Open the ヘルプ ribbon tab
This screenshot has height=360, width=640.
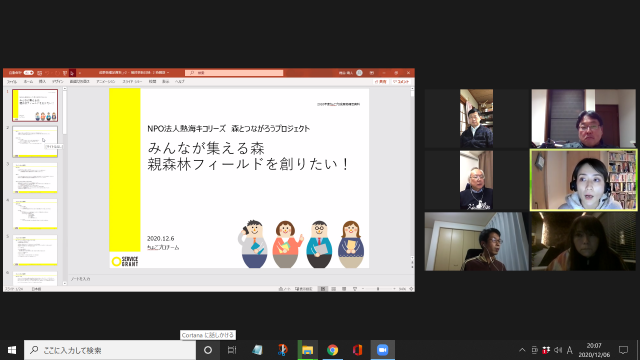180,82
